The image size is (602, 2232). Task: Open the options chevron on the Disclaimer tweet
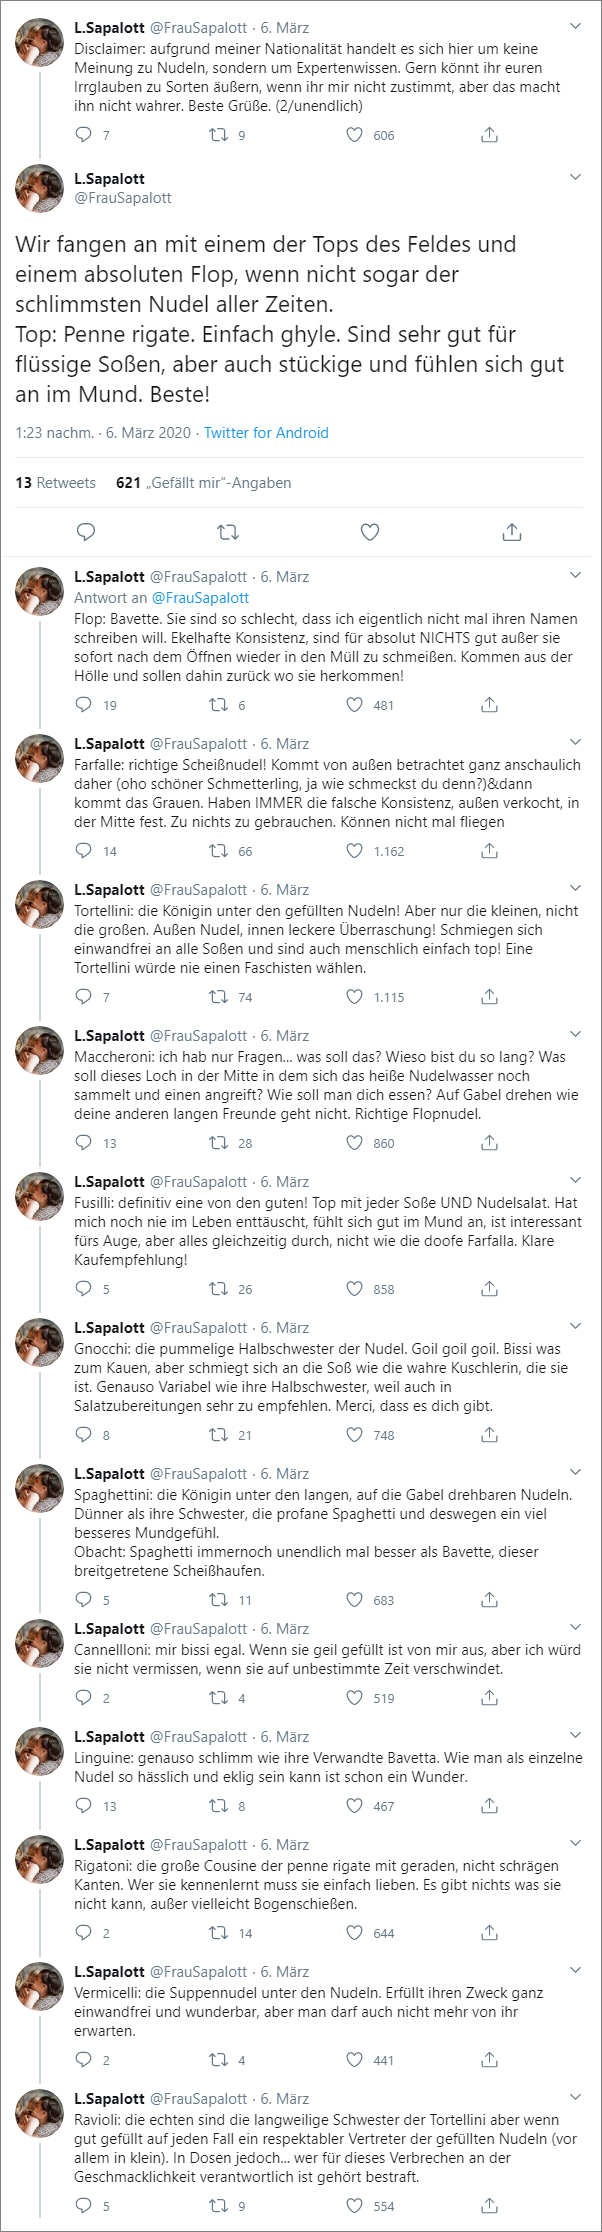pos(575,27)
